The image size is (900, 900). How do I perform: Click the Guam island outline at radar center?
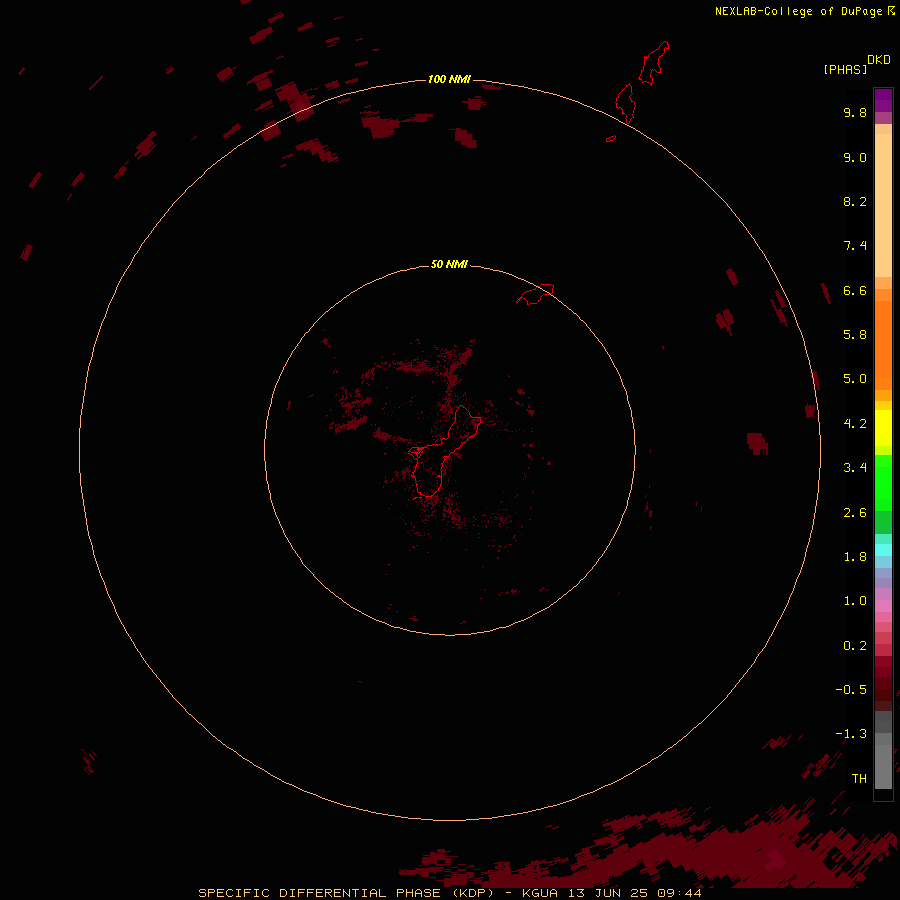(x=445, y=451)
